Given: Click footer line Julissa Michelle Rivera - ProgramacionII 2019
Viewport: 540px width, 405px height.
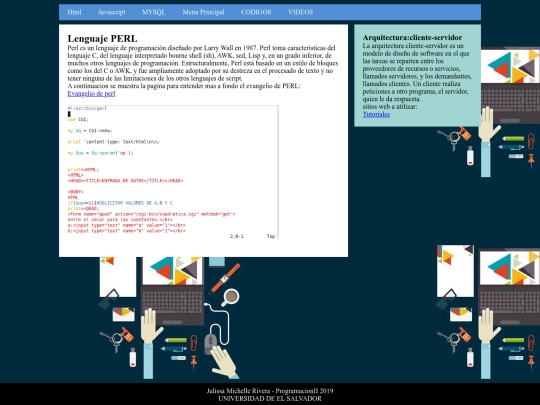Looking at the screenshot, I should click(270, 391).
